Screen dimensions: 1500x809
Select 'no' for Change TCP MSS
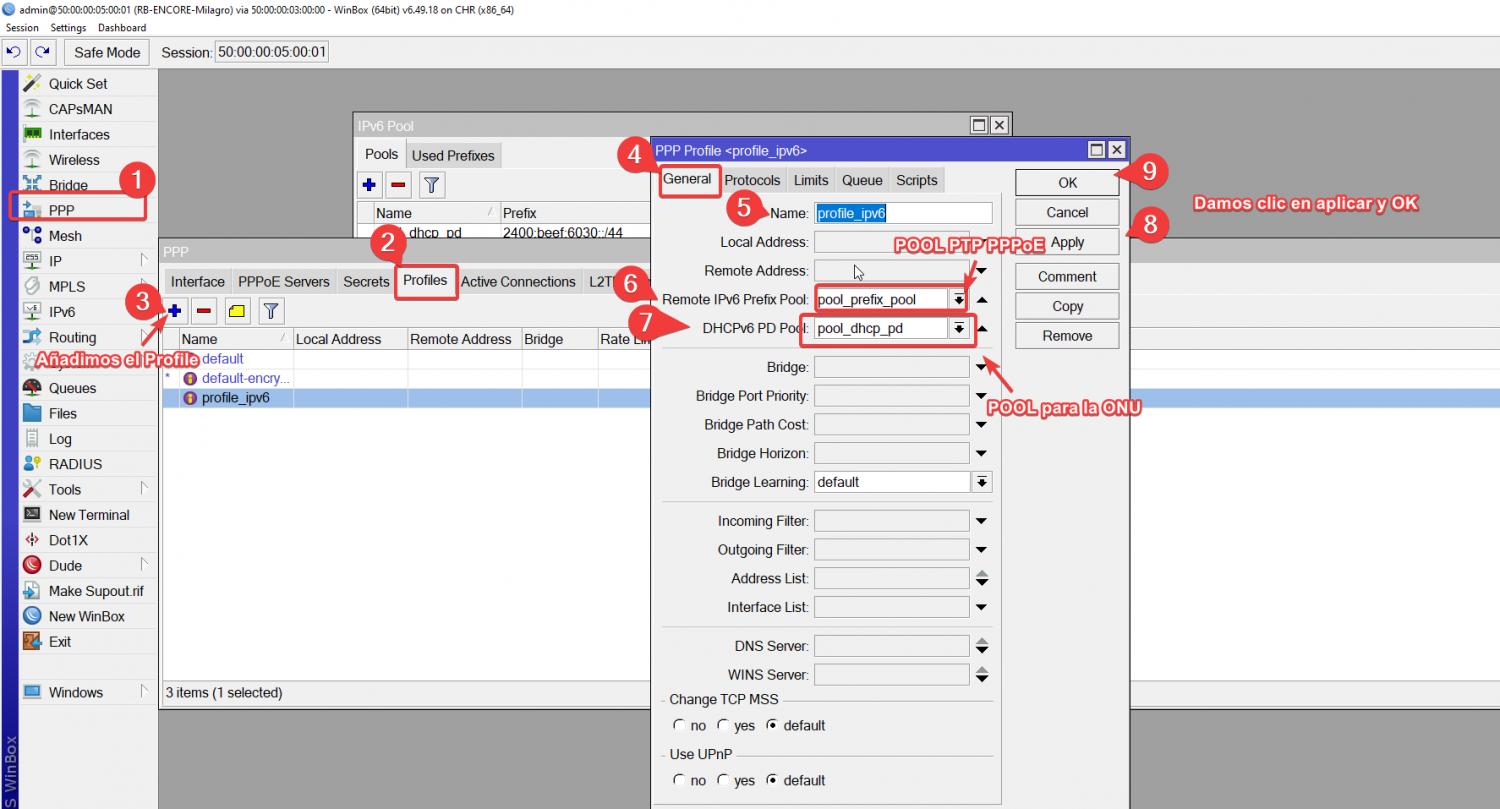(680, 725)
